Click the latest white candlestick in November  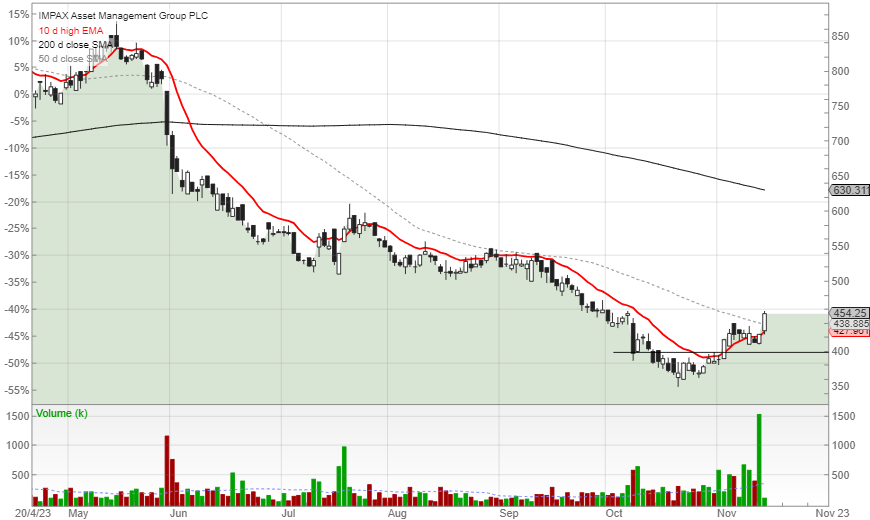(765, 322)
